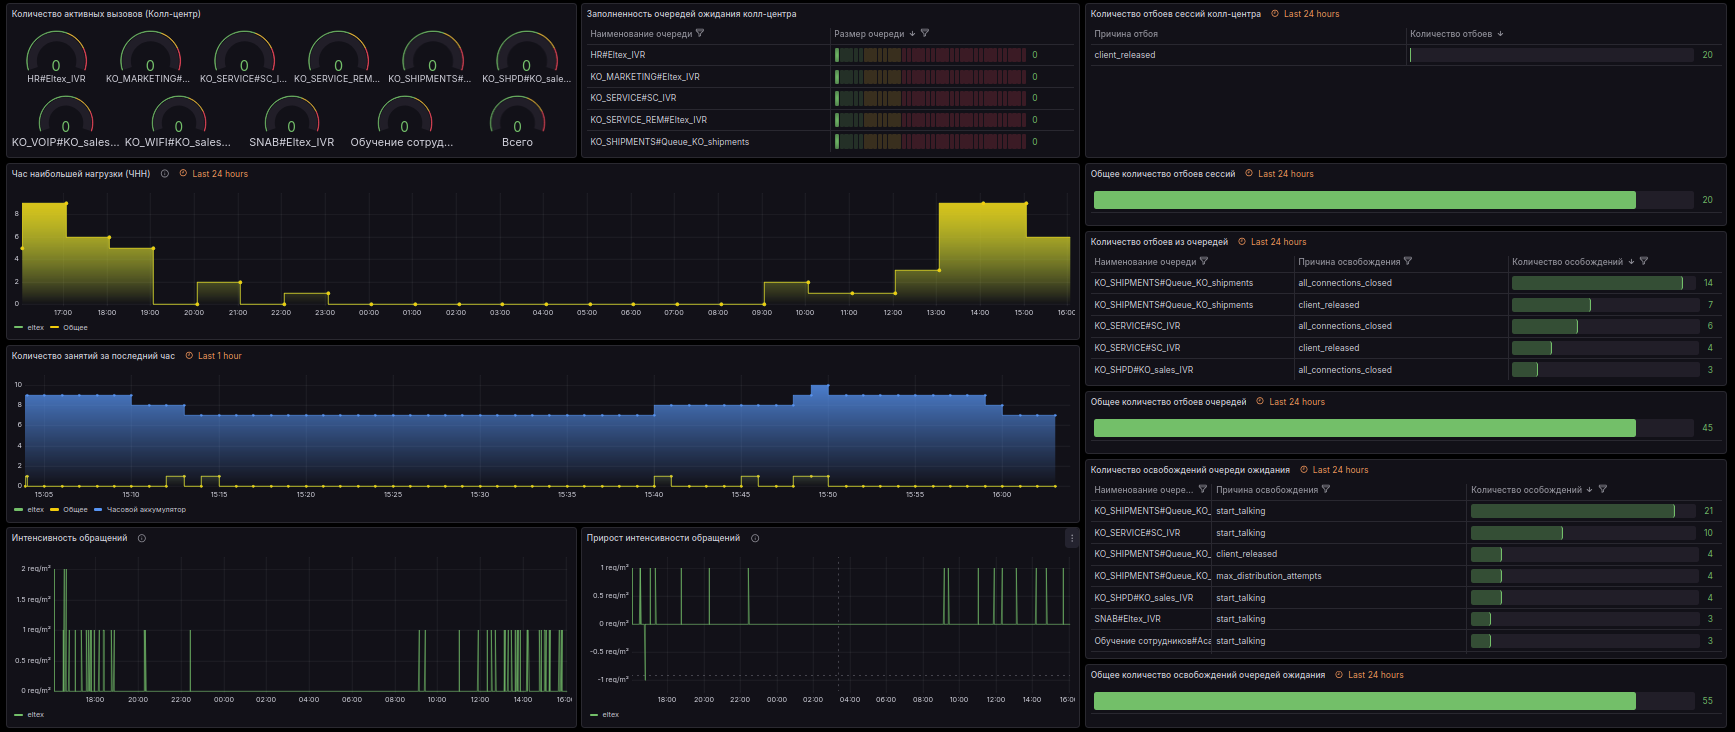Click Last 1 hour time override label
This screenshot has width=1735, height=732.
tap(219, 356)
